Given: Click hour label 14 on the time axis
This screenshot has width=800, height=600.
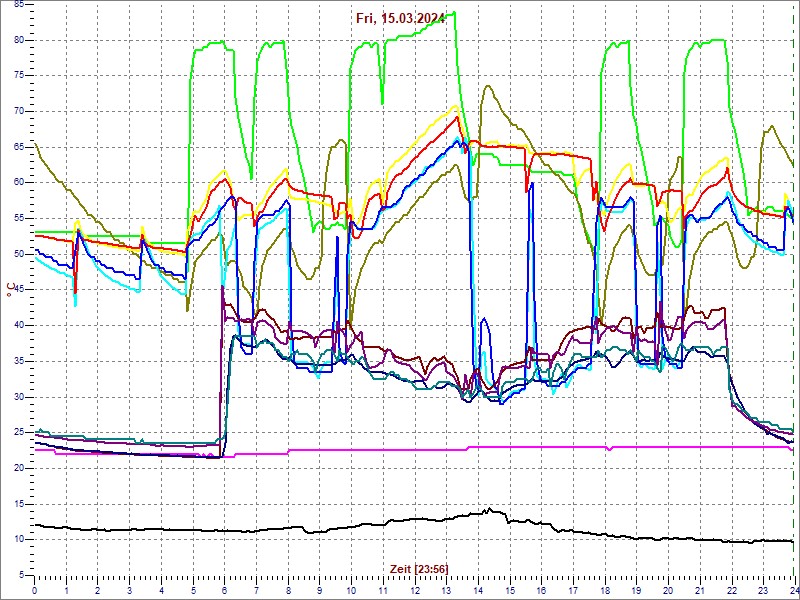Looking at the screenshot, I should point(478,590).
